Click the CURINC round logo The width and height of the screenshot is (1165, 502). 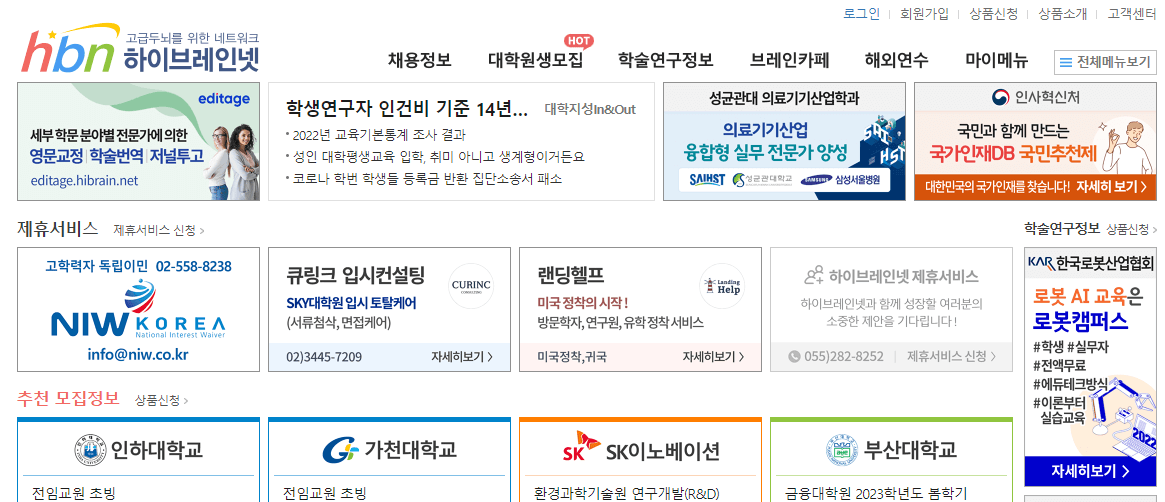pyautogui.click(x=472, y=285)
